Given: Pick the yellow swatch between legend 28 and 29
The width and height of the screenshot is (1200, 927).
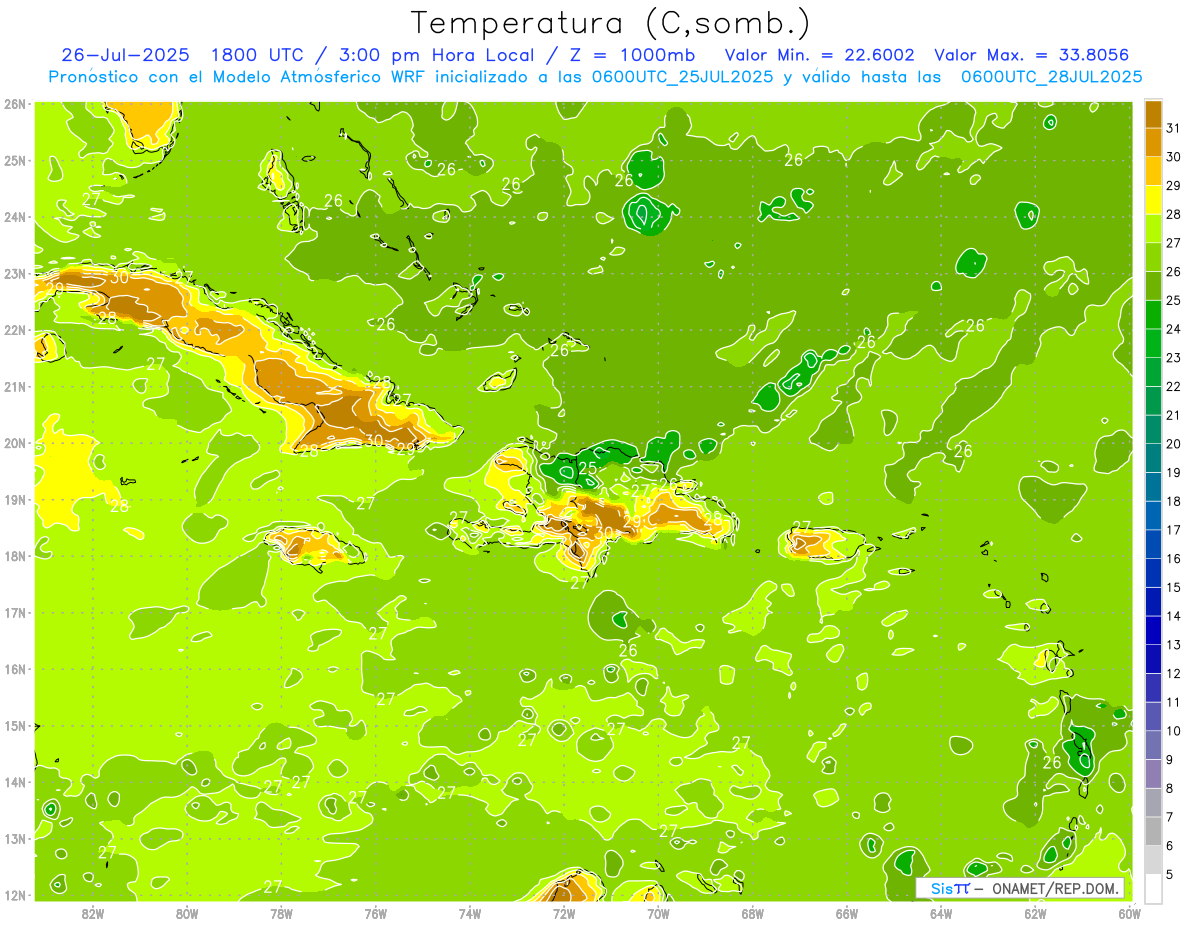Looking at the screenshot, I should tap(1153, 200).
